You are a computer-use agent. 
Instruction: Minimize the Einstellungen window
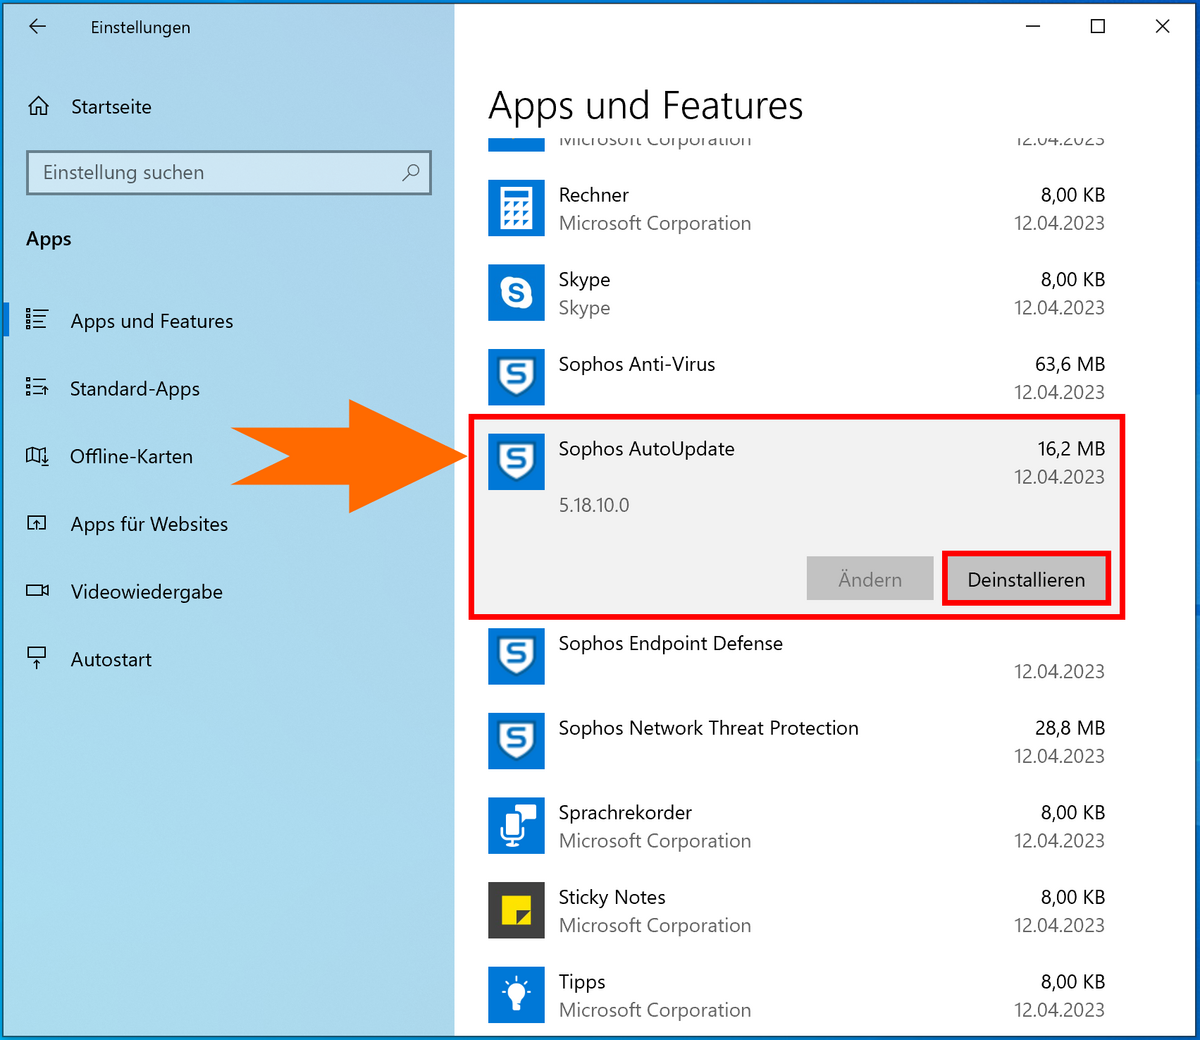1033,27
